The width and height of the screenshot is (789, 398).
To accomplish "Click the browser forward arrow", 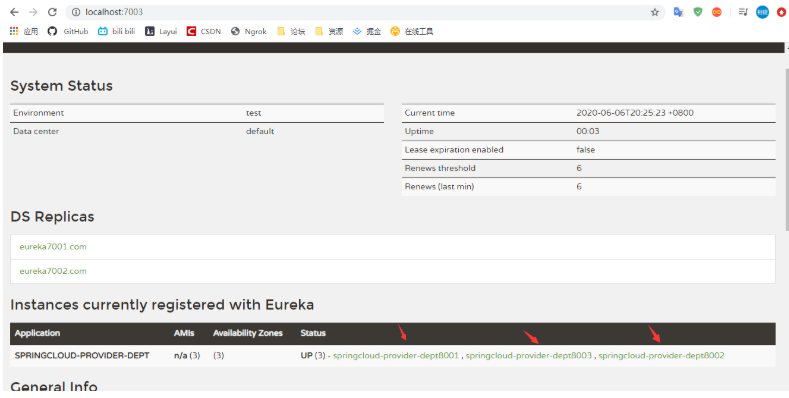I will point(33,12).
